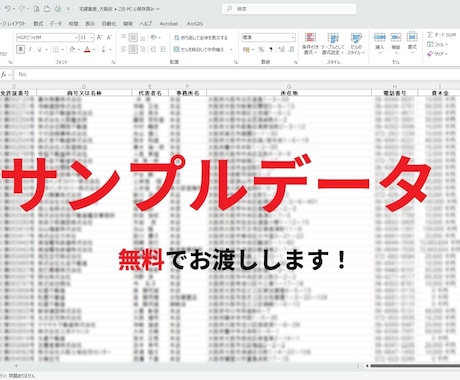Viewport: 460px width, 380px height.
Task: Toggle Align Right horizontal alignment
Action: pos(143,49)
